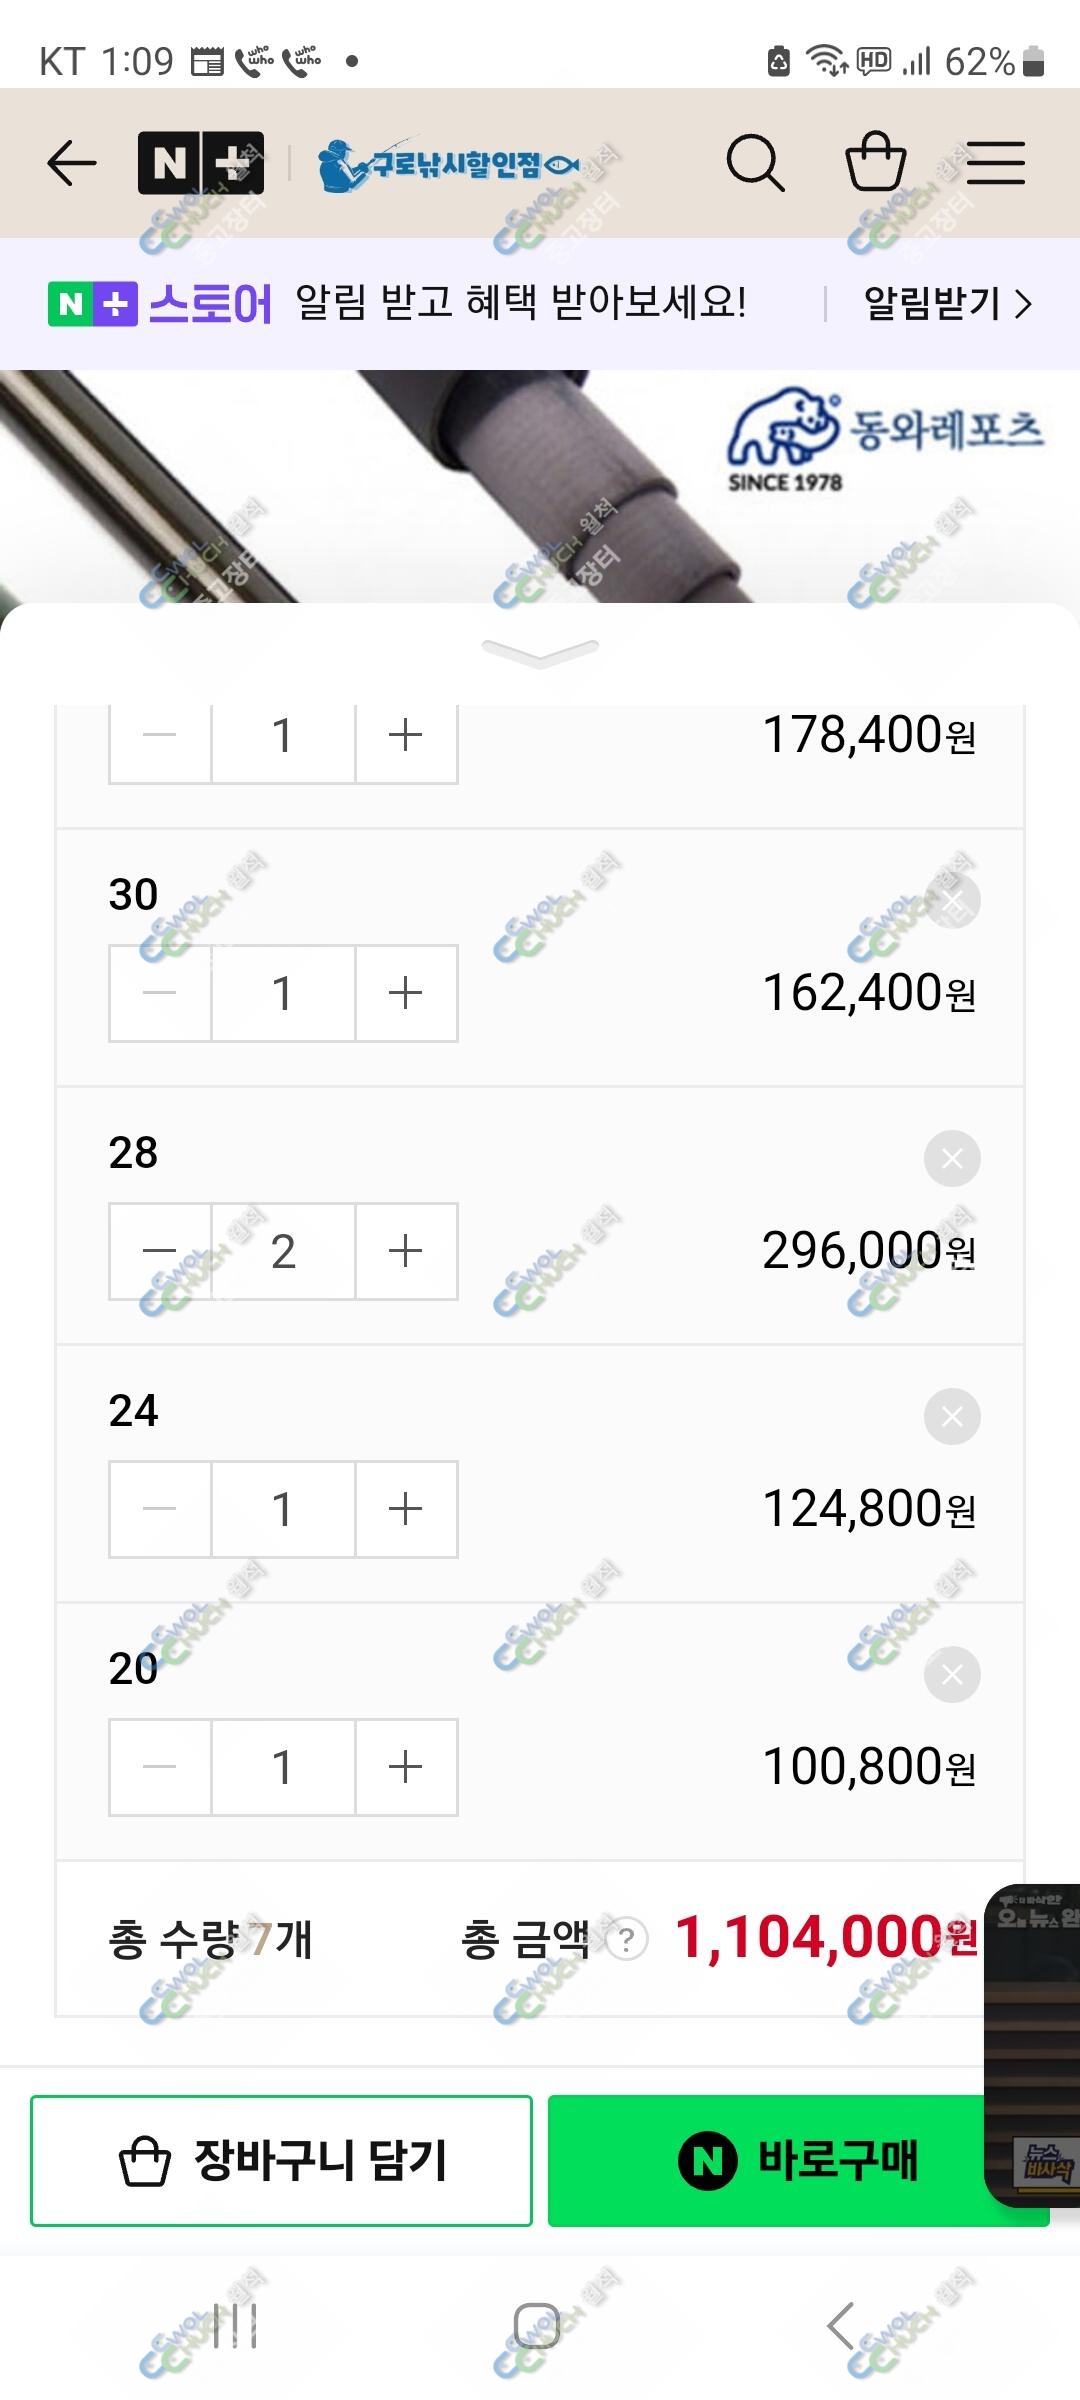The width and height of the screenshot is (1080, 2400).
Task: Increase quantity of size 24 item
Action: [x=406, y=1509]
